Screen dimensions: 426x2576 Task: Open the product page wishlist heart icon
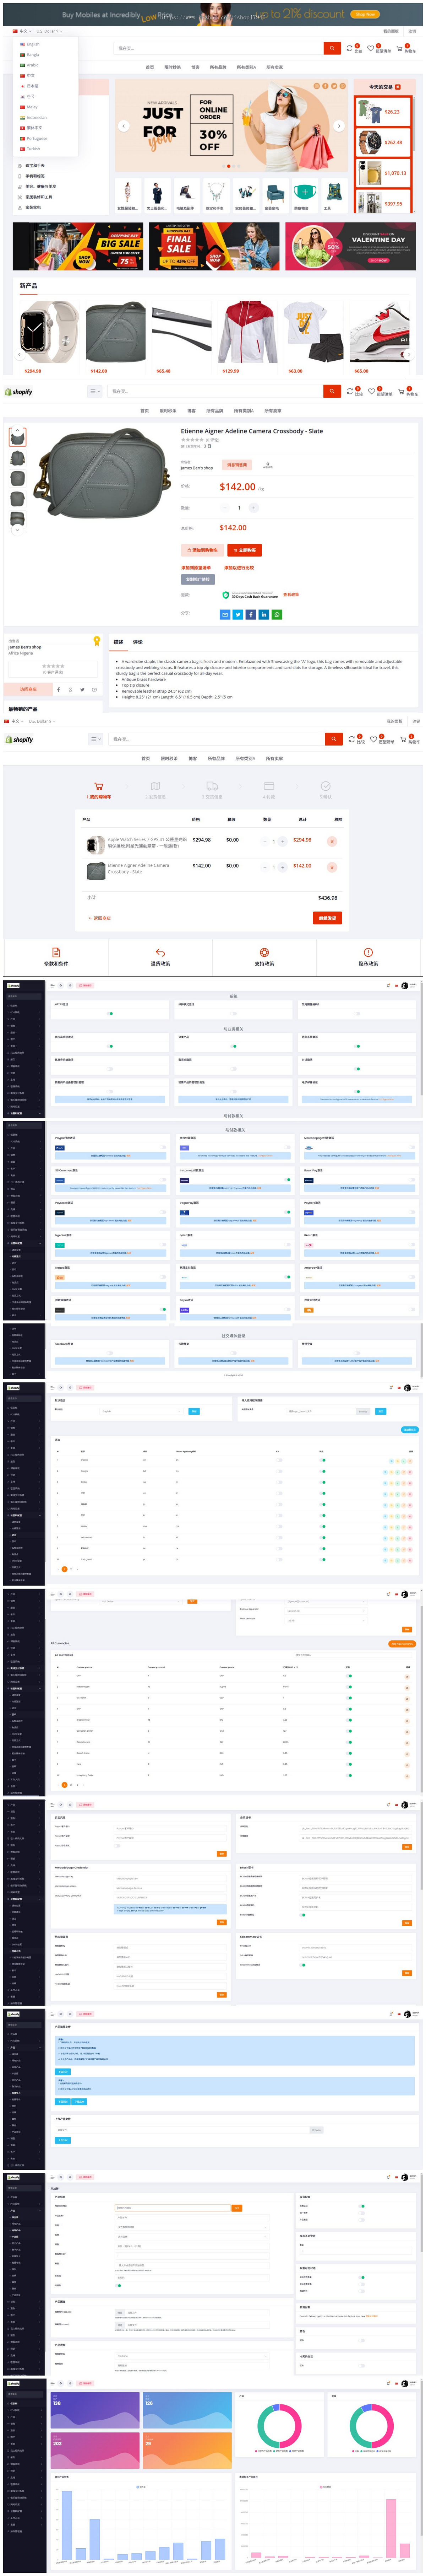coord(371,391)
